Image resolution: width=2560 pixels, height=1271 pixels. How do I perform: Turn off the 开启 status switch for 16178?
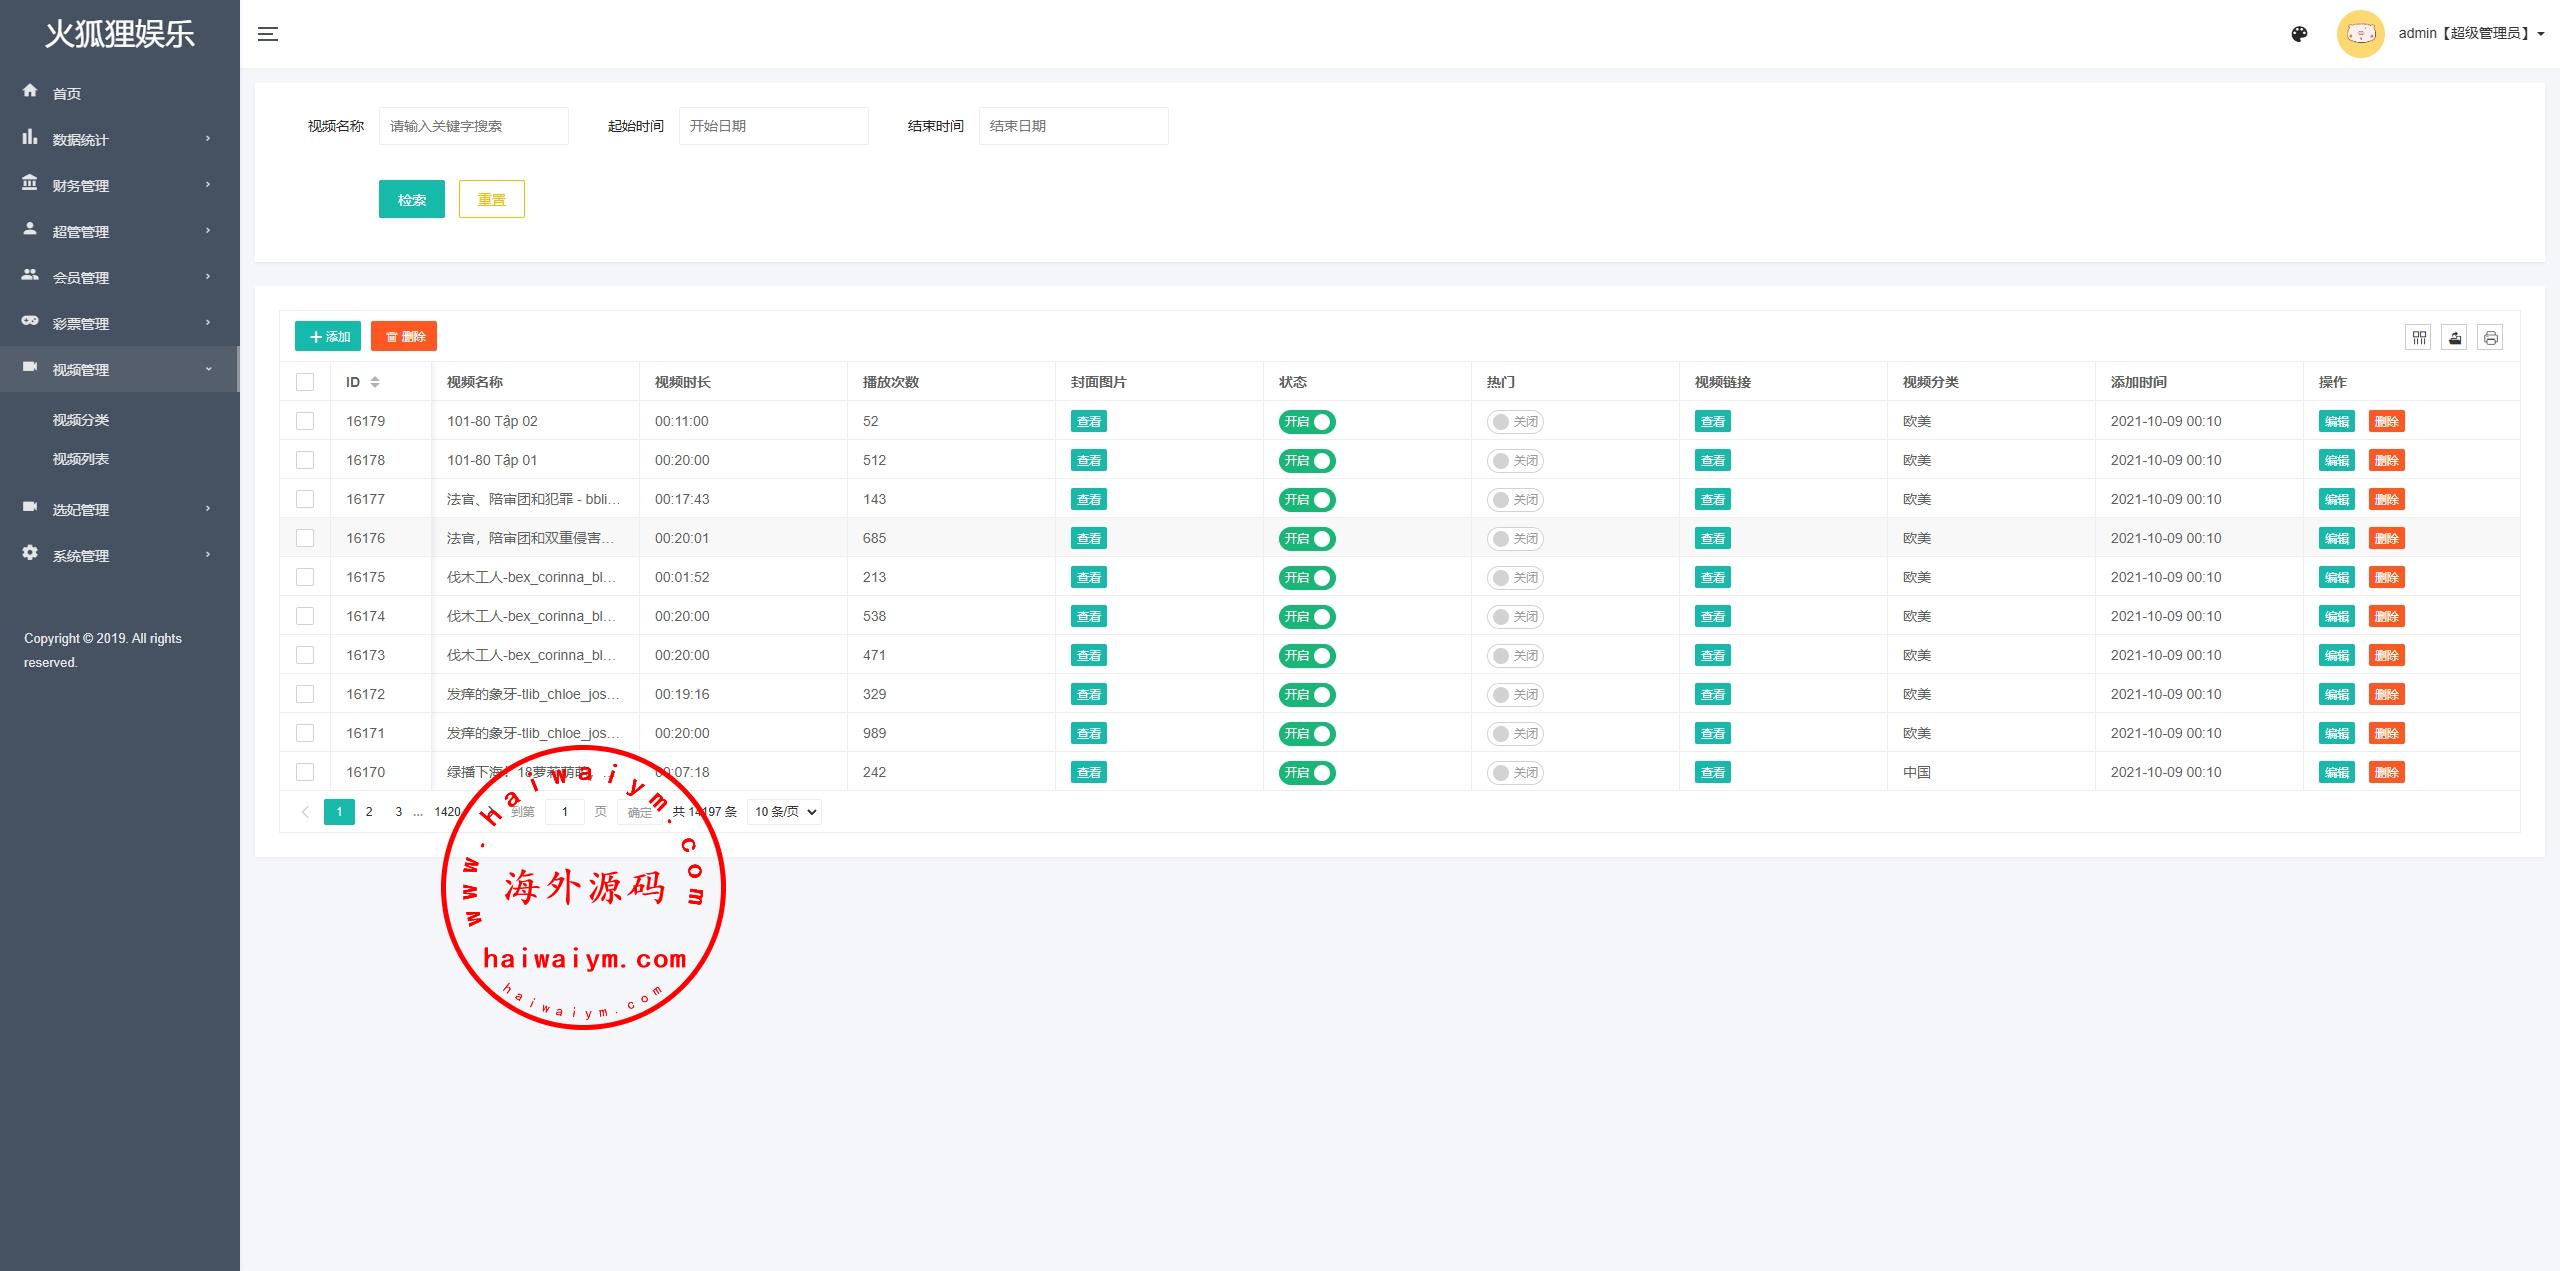pos(1307,461)
